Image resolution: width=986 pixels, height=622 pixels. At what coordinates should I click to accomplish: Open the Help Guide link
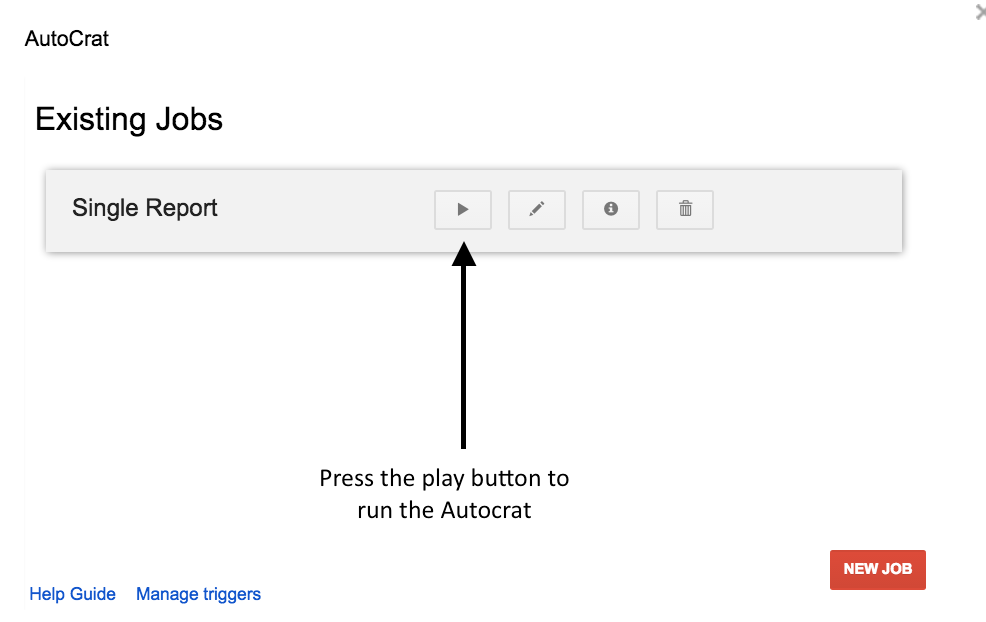click(x=72, y=594)
